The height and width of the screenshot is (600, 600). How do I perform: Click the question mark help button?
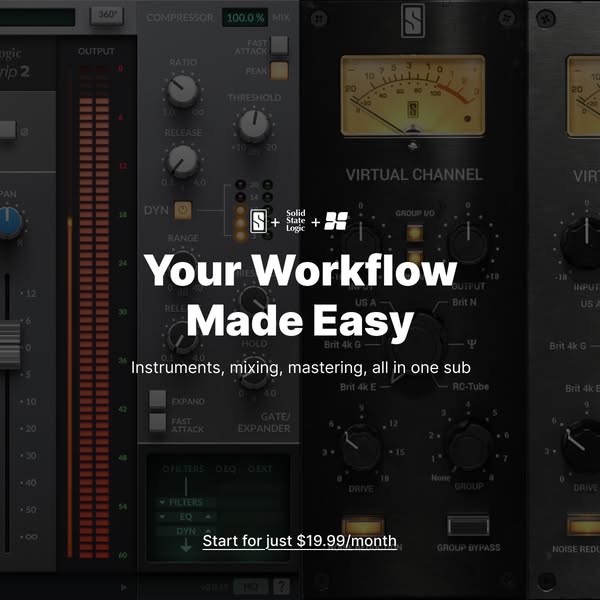[x=281, y=586]
